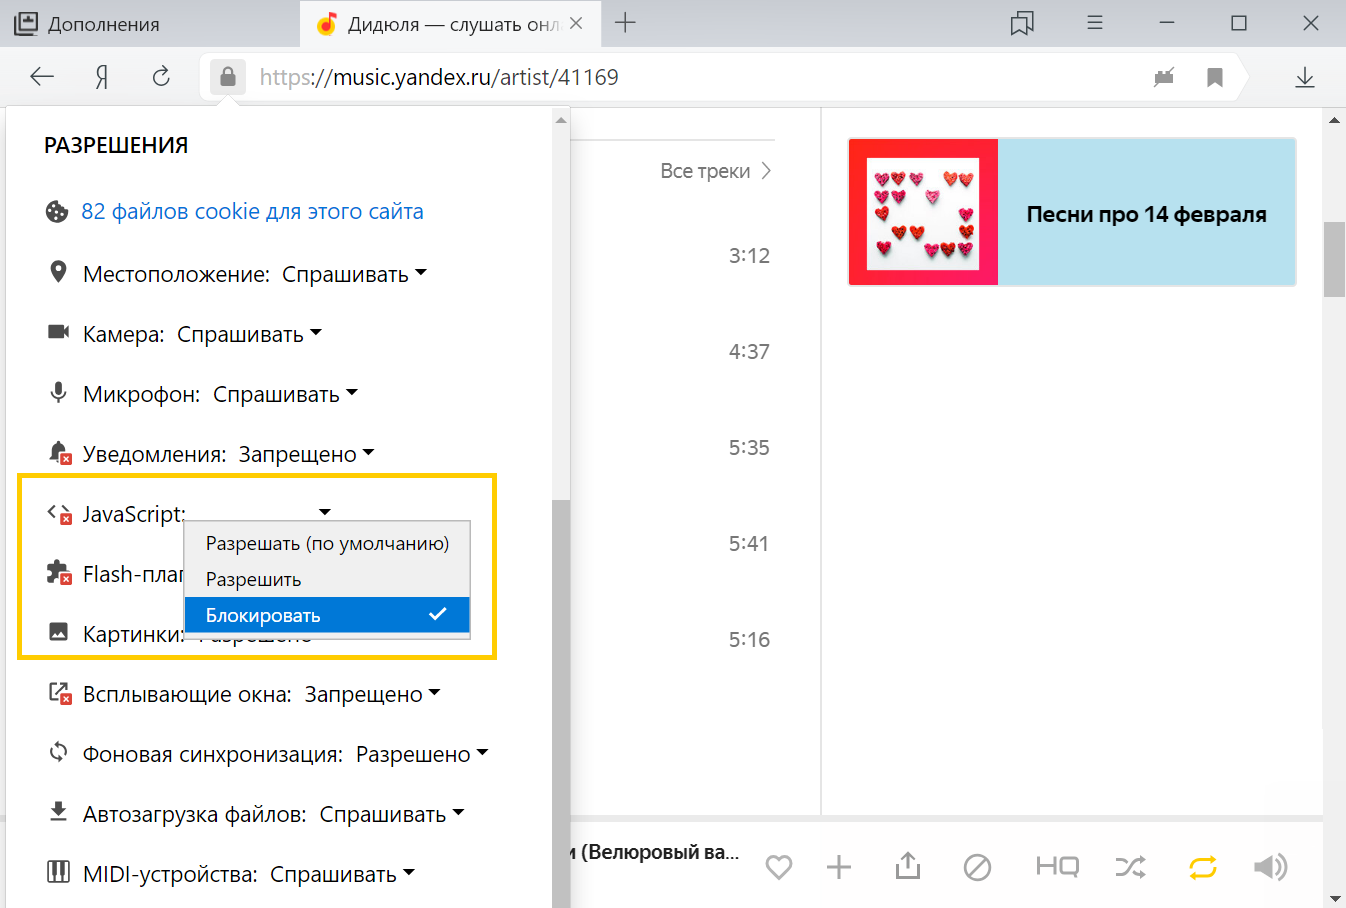This screenshot has width=1346, height=908.
Task: Close the Дидюля music tab
Action: (576, 23)
